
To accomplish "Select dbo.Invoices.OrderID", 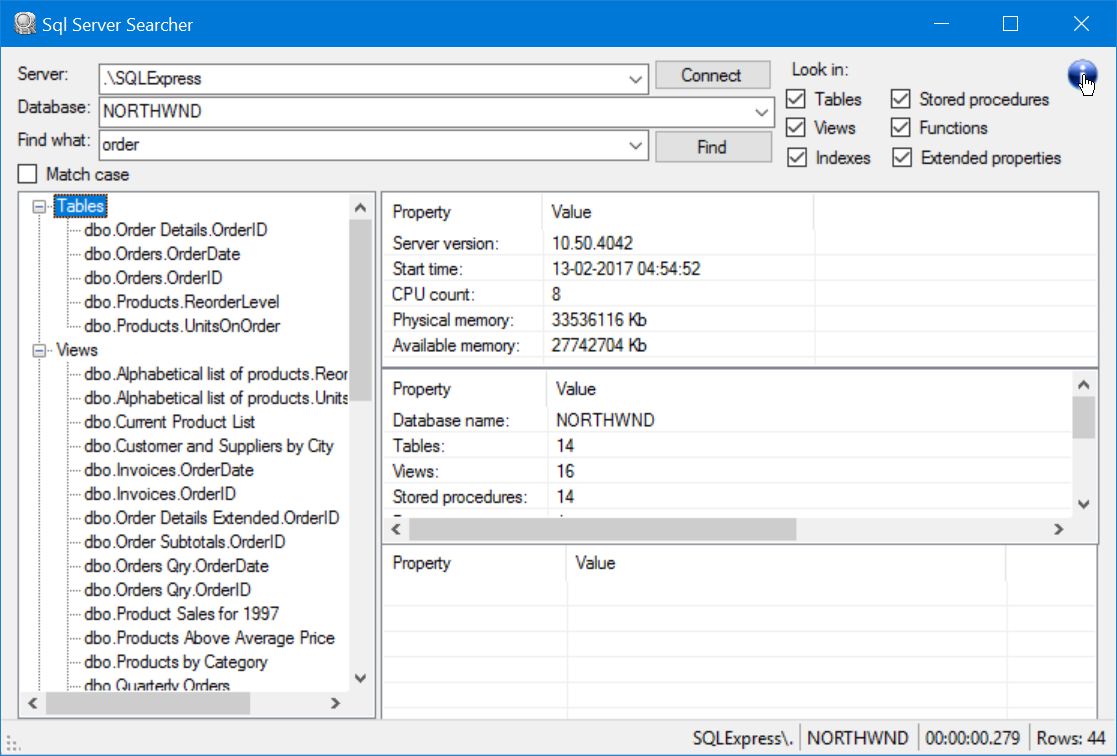I will 160,494.
